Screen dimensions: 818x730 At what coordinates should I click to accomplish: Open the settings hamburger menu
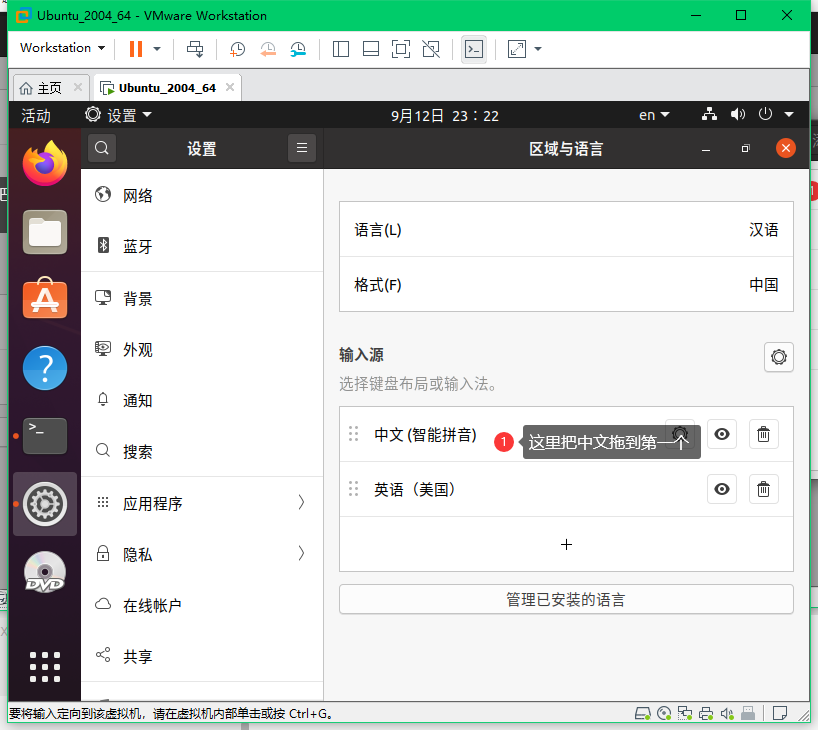(x=302, y=148)
